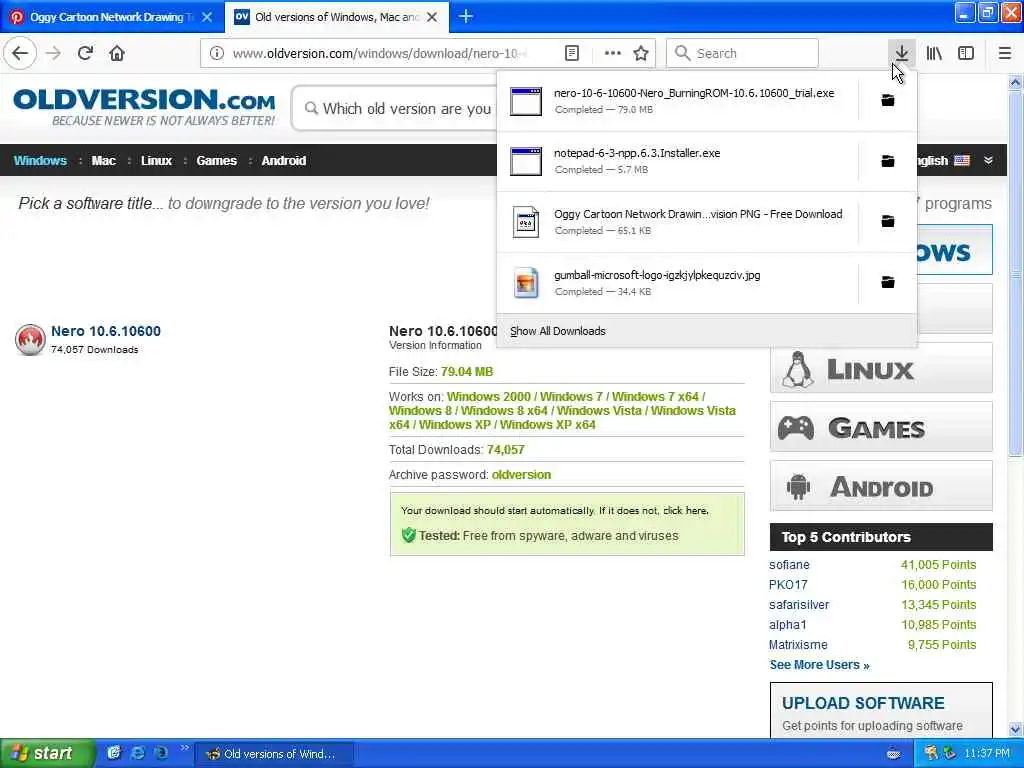Open the Nero 10.6.10600 title link

click(106, 331)
